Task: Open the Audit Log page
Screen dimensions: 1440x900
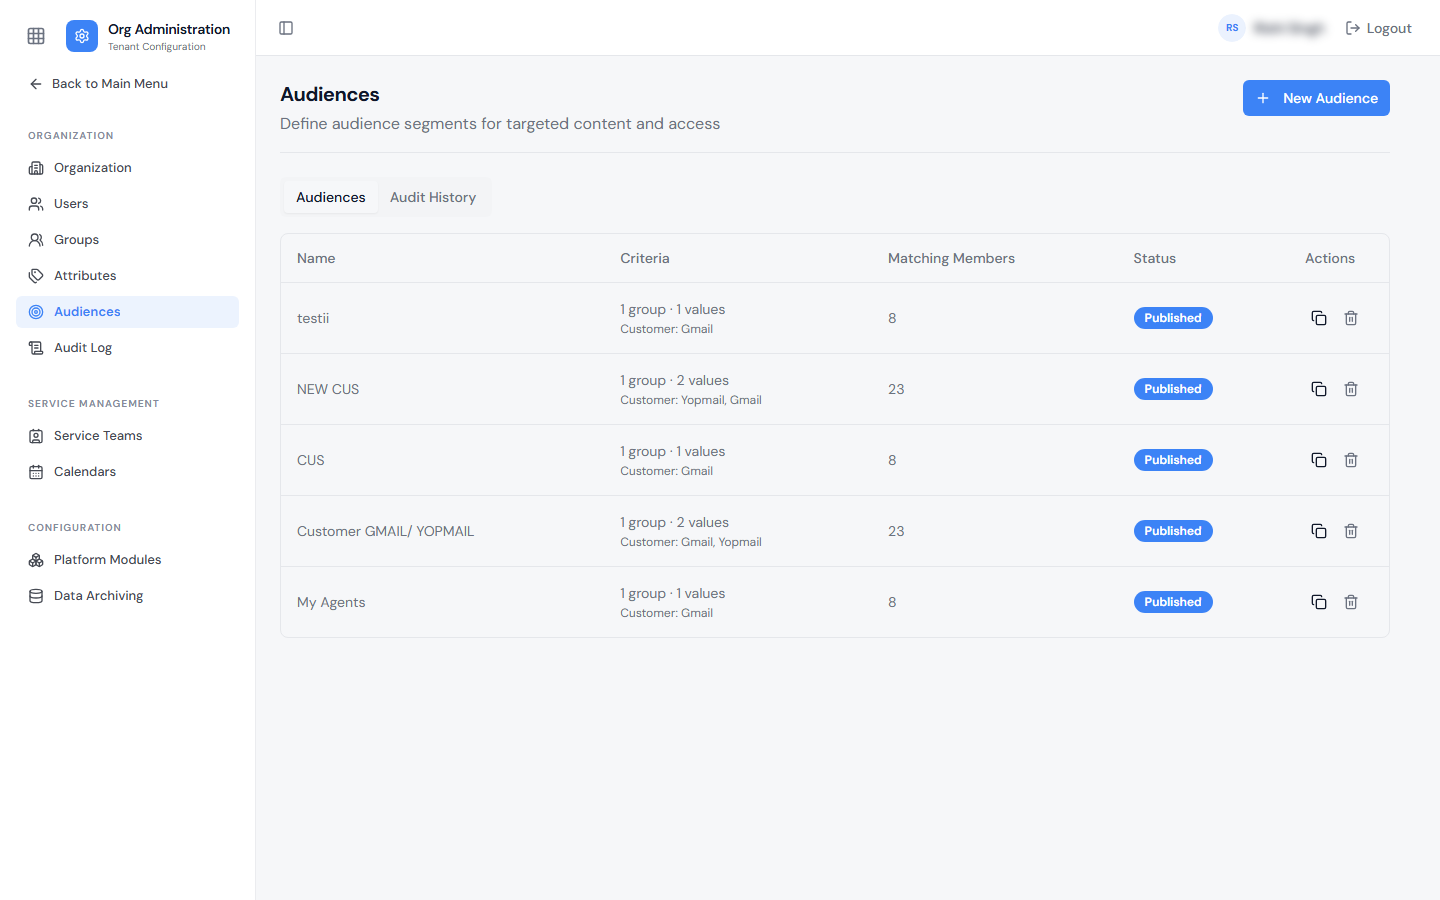Action: [127, 348]
